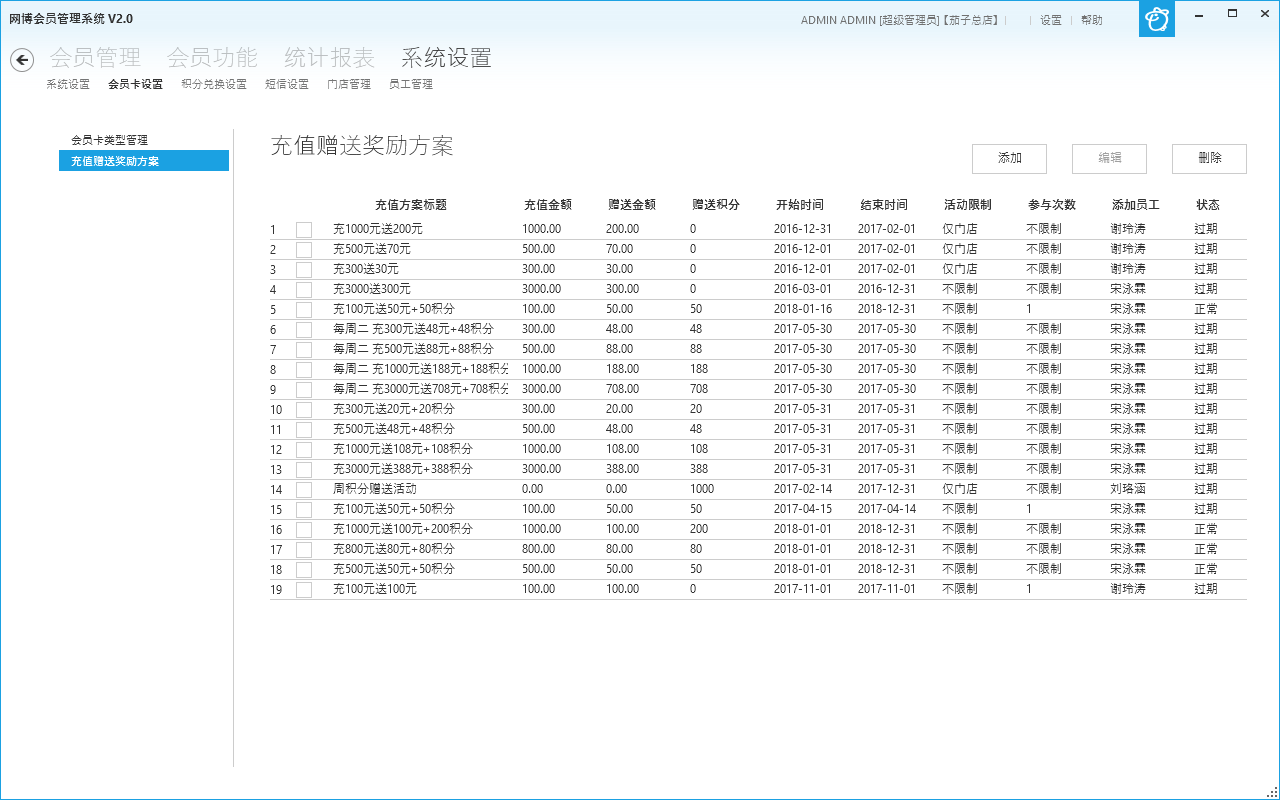Open the 会员功能 main tab

point(212,58)
